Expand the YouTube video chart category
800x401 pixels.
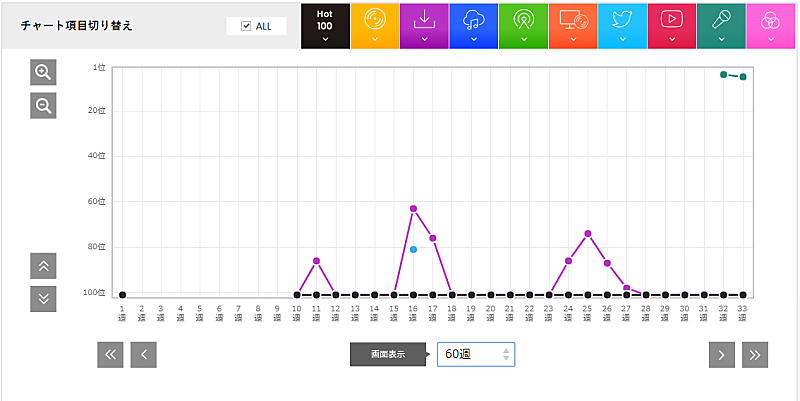click(x=672, y=25)
